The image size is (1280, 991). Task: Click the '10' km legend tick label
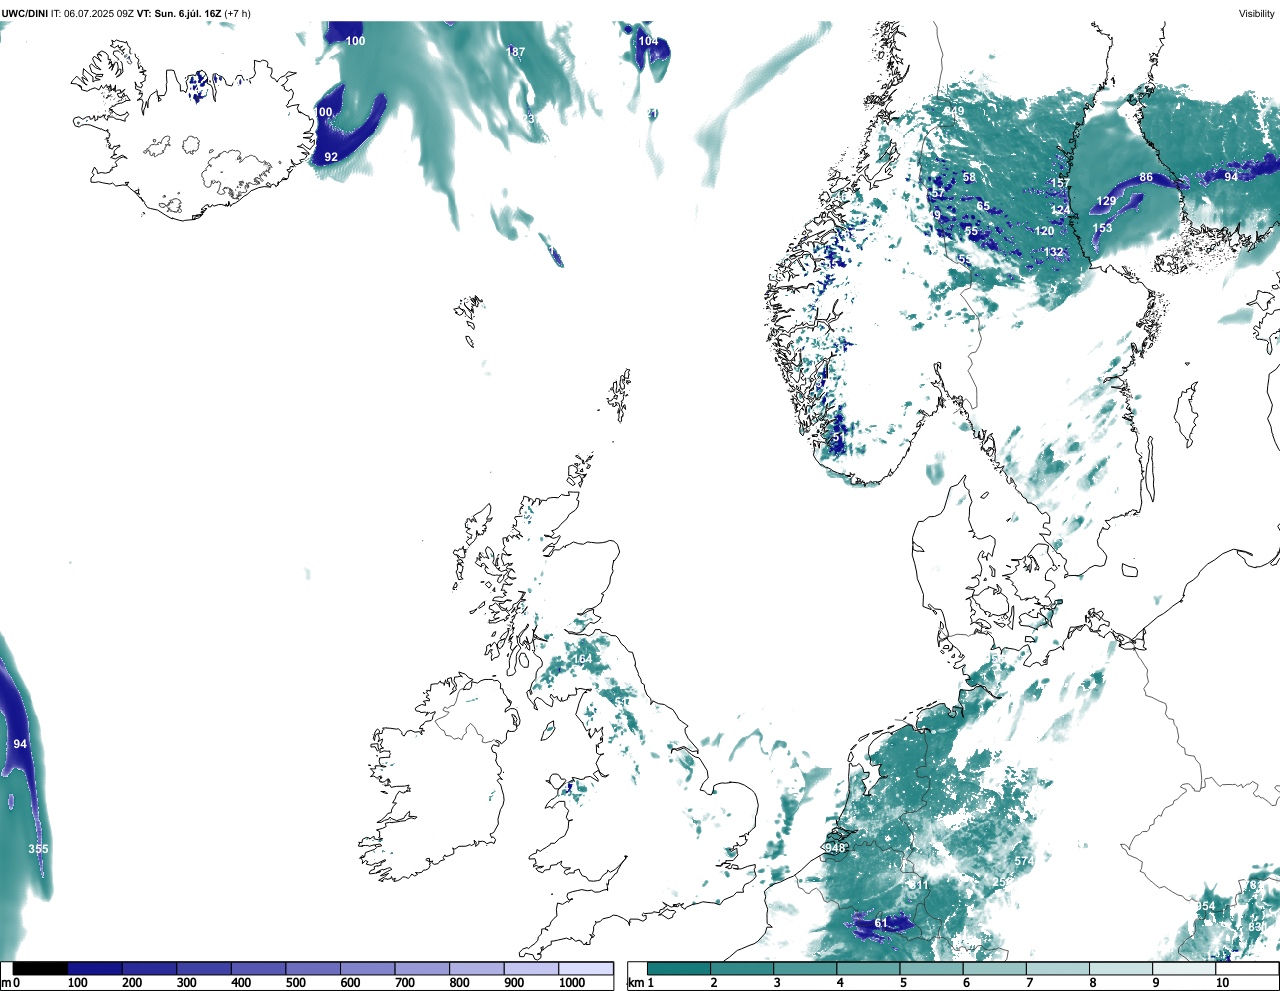[x=1222, y=983]
